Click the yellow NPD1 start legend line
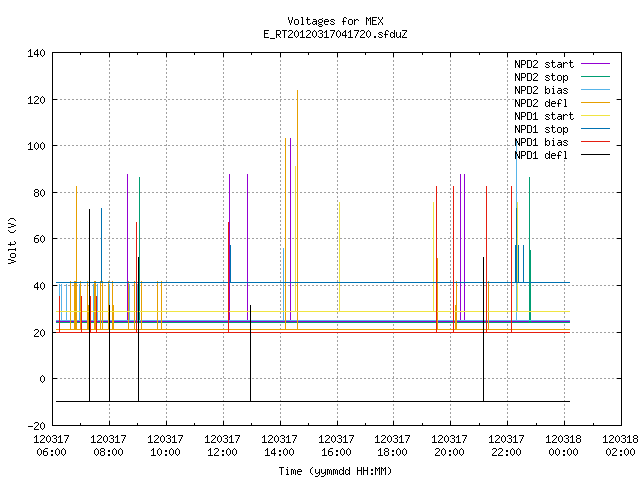The width and height of the screenshot is (640, 480). pos(596,116)
